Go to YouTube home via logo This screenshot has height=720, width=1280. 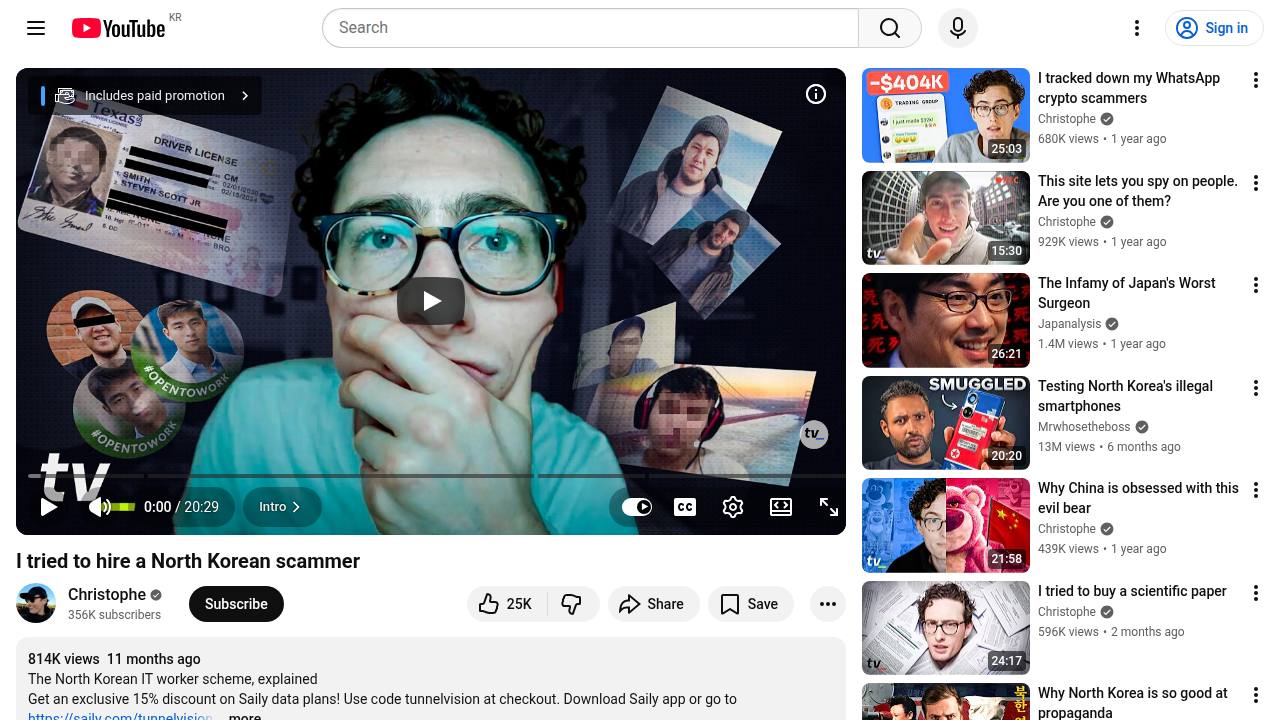118,28
